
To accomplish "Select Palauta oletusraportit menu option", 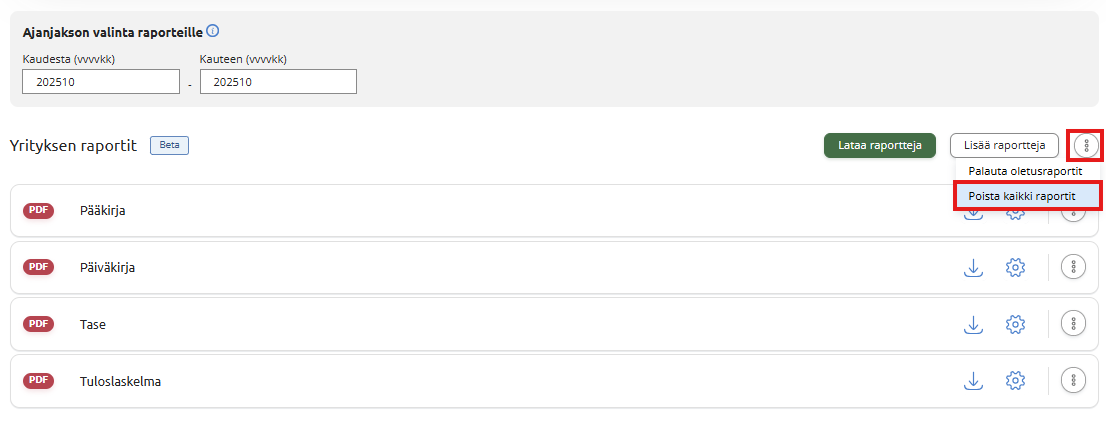I will (x=1025, y=171).
